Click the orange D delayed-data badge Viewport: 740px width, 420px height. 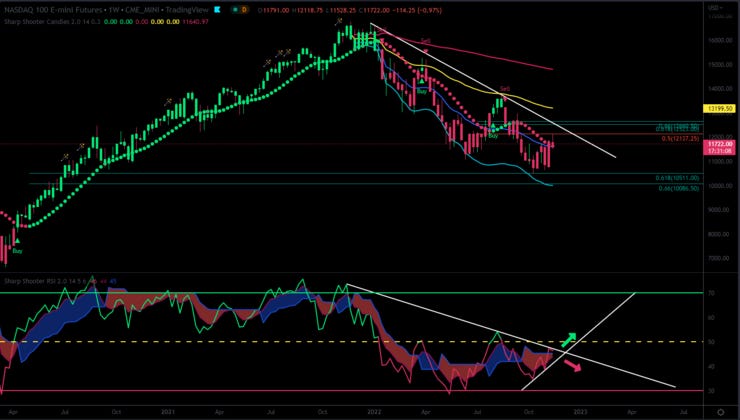(244, 9)
